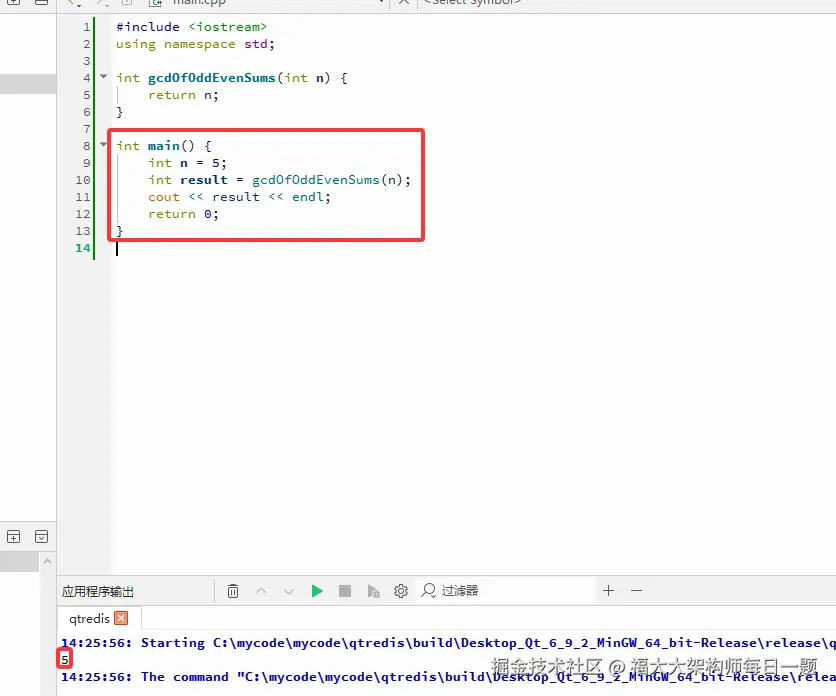Zoom in output with plus icon

pos(608,590)
